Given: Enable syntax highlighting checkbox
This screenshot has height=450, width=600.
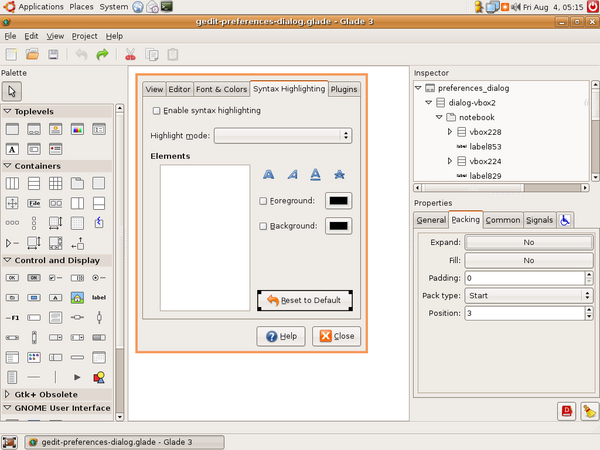Looking at the screenshot, I should pyautogui.click(x=157, y=111).
